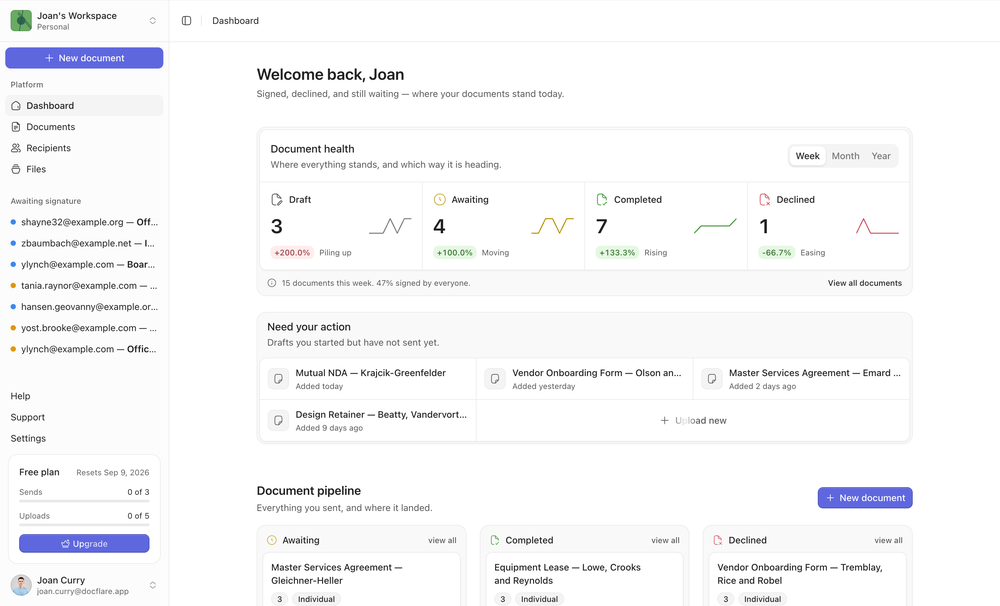Open Documents in the sidebar
This screenshot has height=606, width=1000.
tap(84, 127)
